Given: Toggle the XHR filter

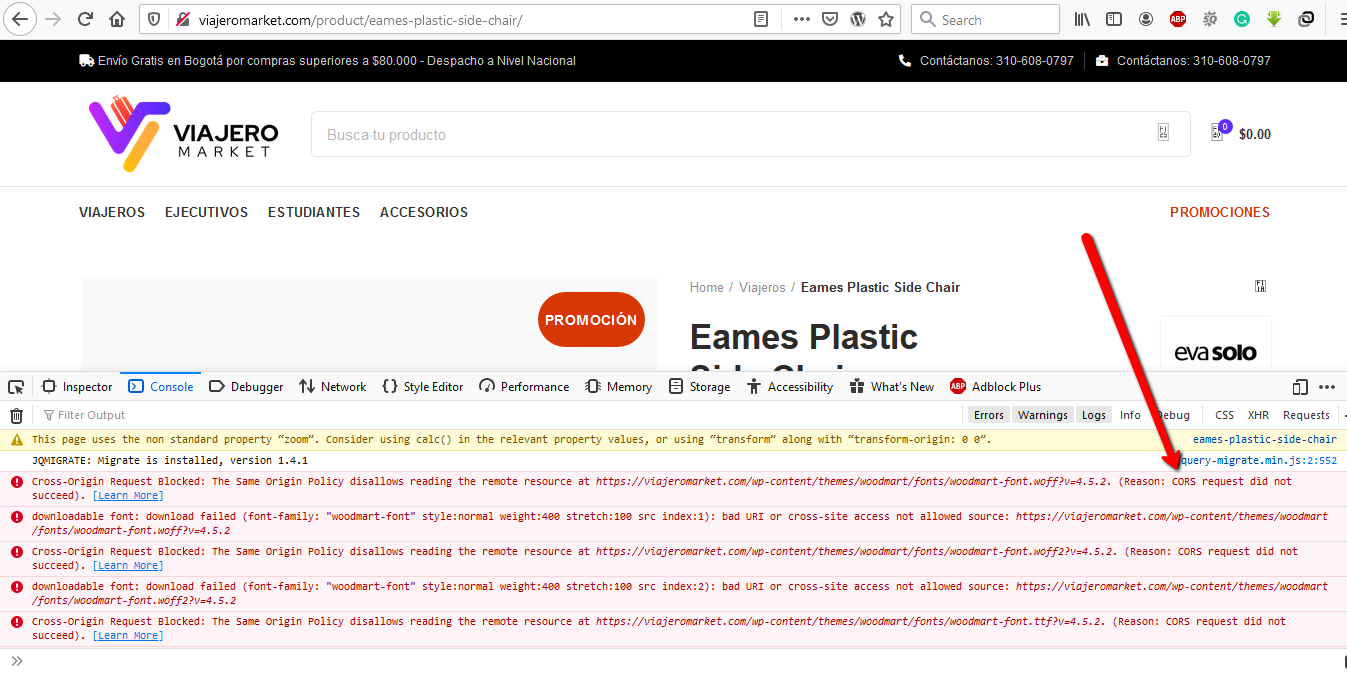Looking at the screenshot, I should click(x=1258, y=415).
